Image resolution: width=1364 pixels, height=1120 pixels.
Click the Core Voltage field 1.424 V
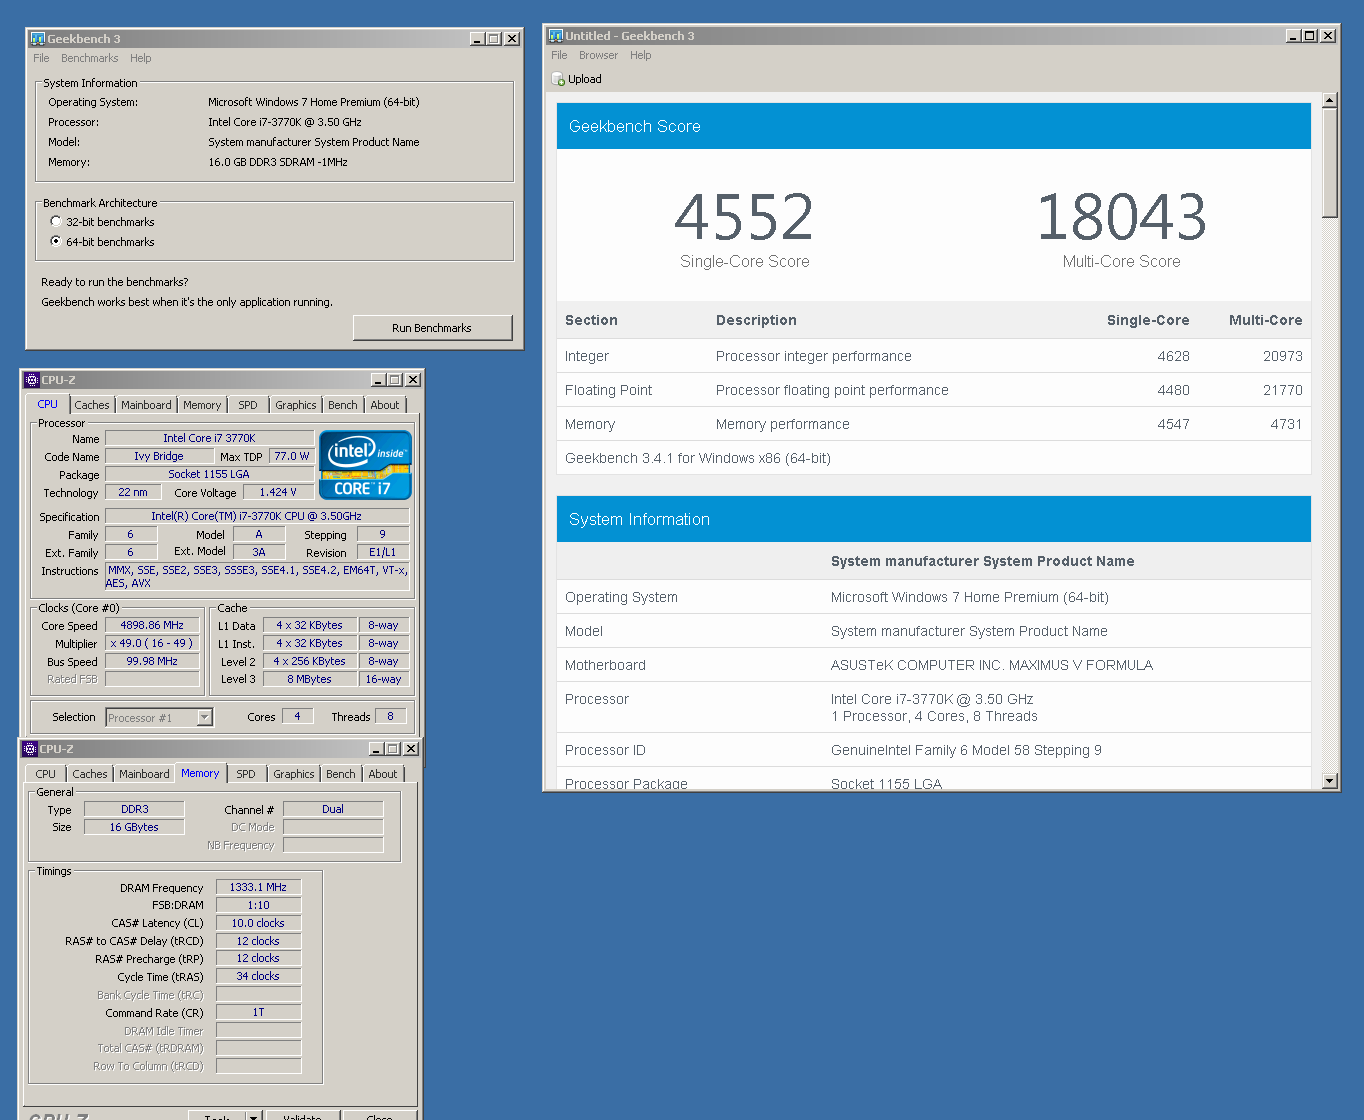tap(278, 492)
